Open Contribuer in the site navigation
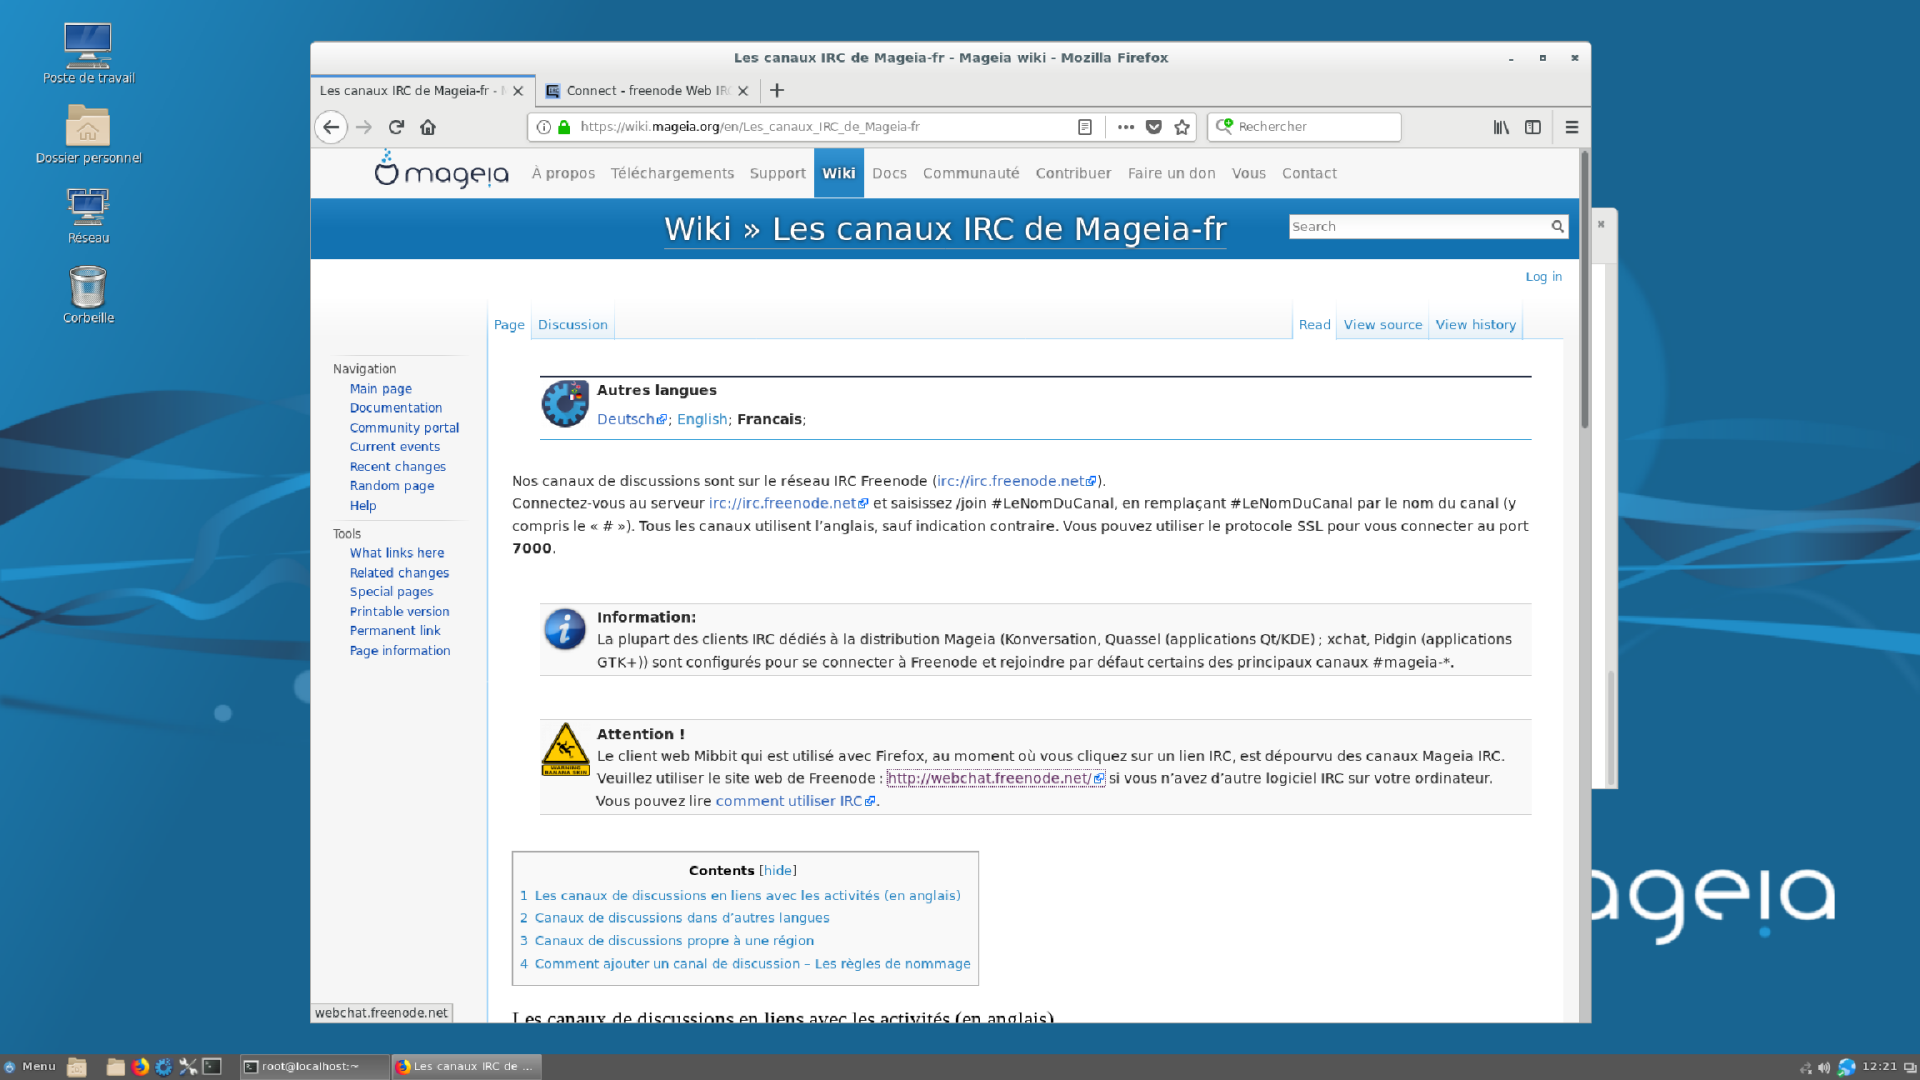 1073,173
